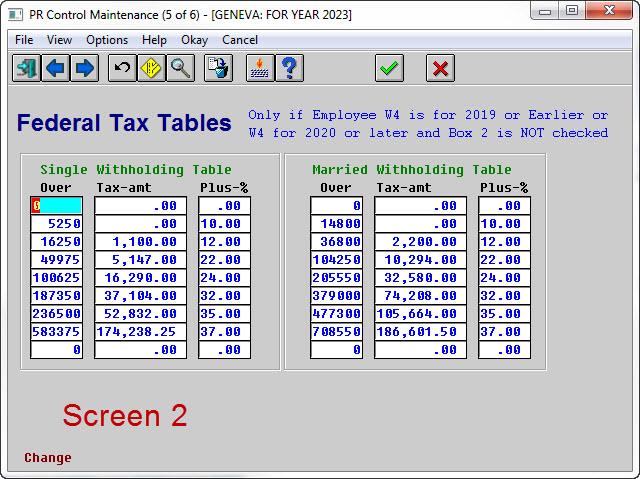
Task: Click Married Over field 104250
Action: 336,259
